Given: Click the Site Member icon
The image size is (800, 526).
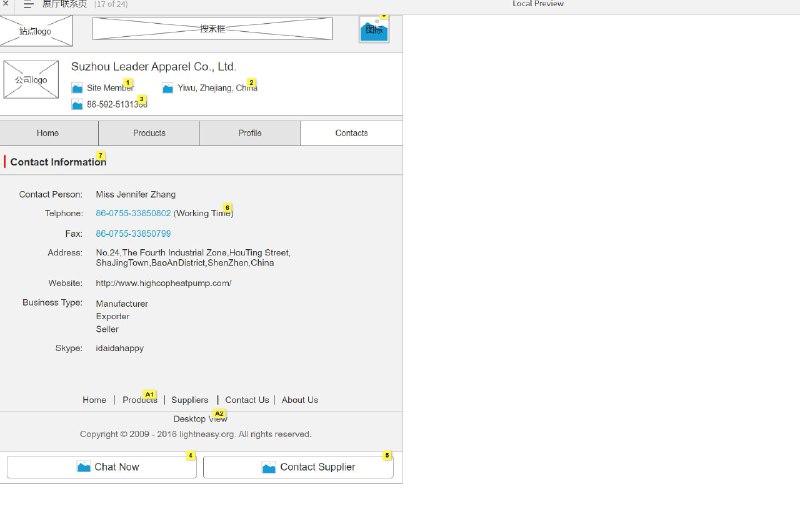Looking at the screenshot, I should 77,88.
